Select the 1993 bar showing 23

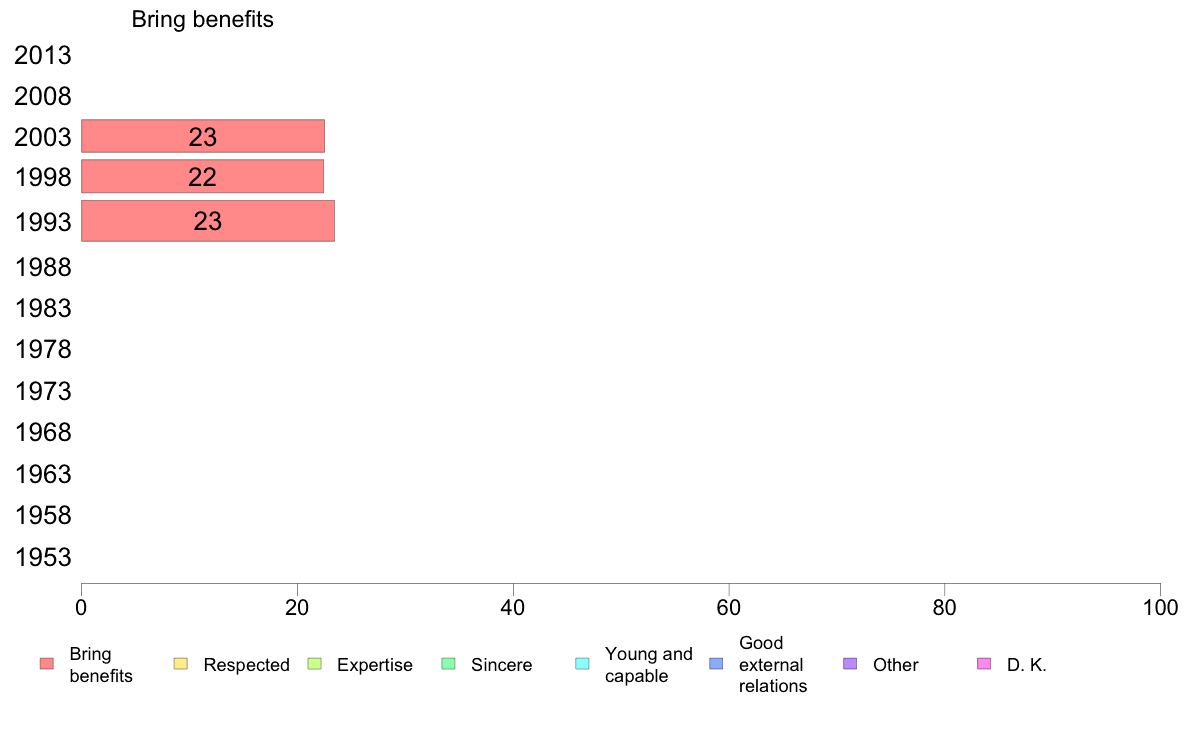click(x=208, y=221)
